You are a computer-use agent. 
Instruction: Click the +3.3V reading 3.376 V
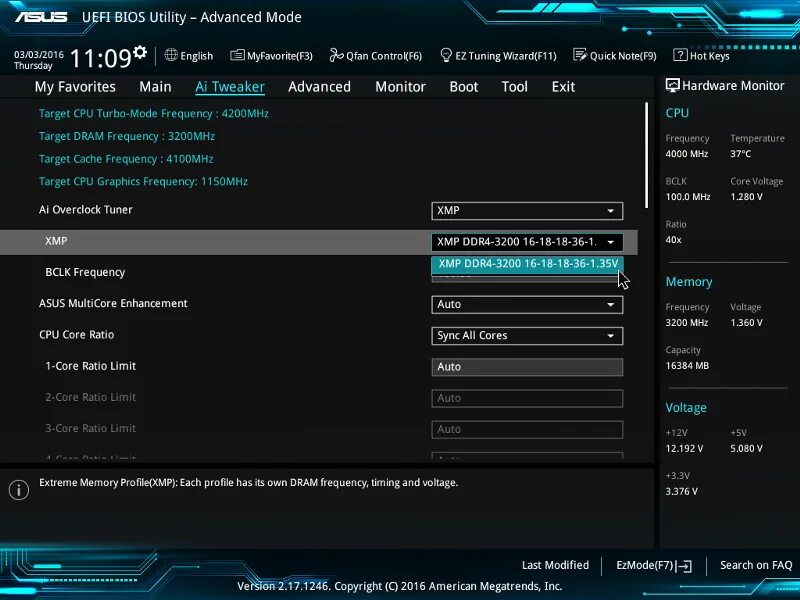(682, 491)
